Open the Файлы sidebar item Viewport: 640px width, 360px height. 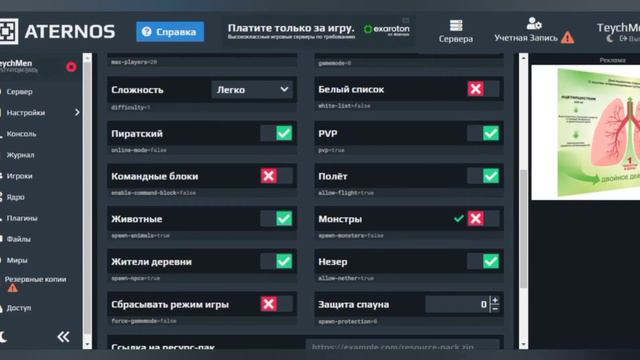(x=18, y=239)
